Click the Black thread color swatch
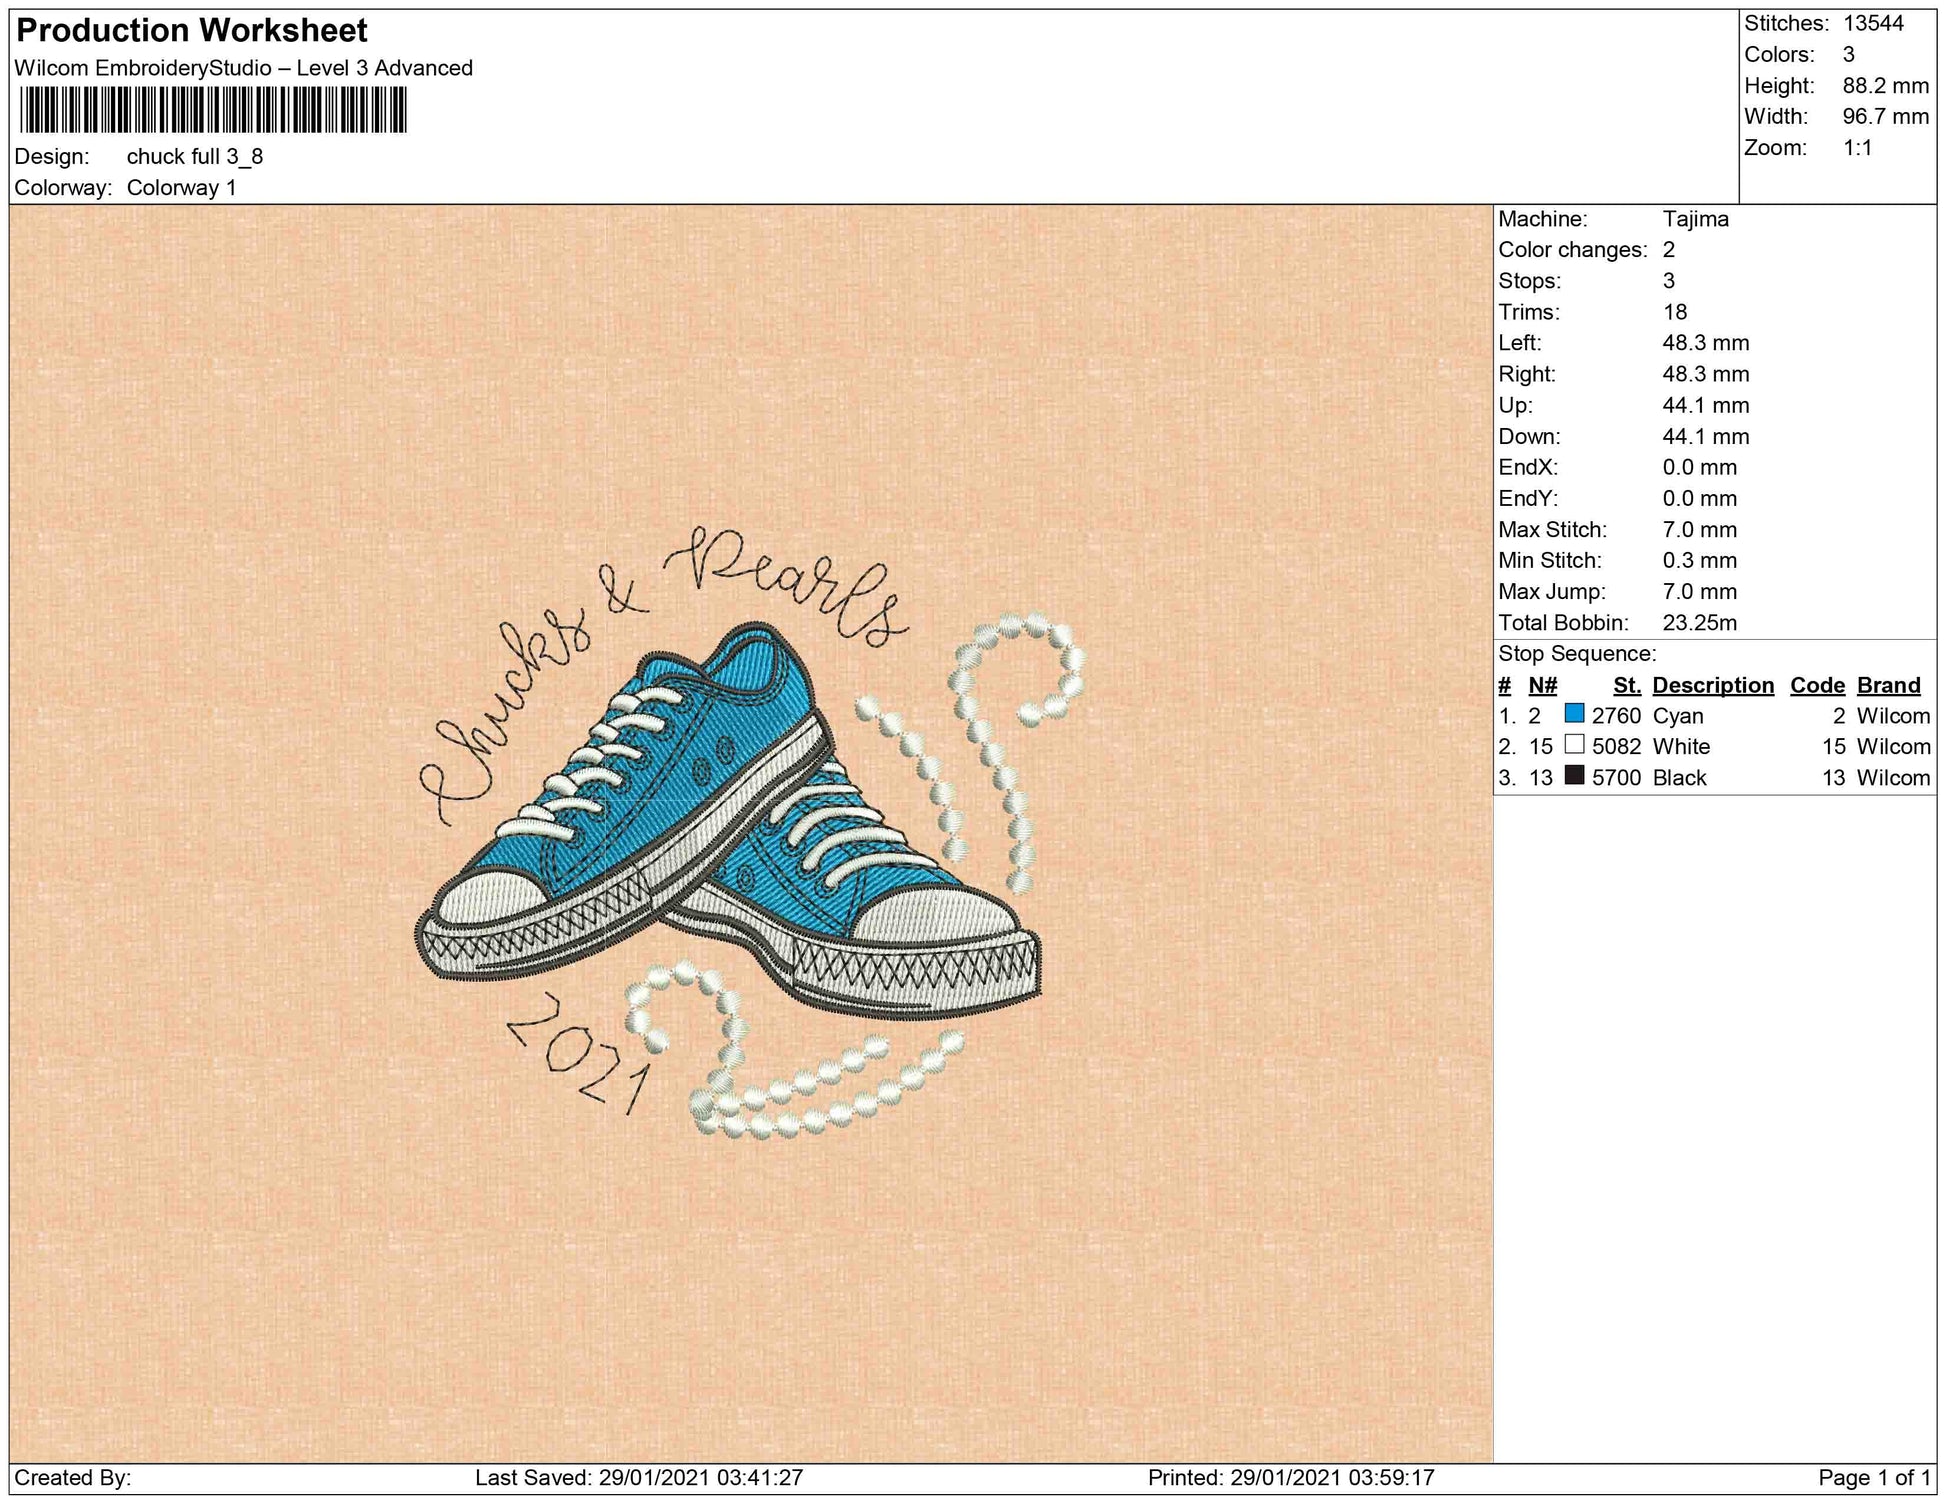1946x1497 pixels. click(x=1574, y=776)
